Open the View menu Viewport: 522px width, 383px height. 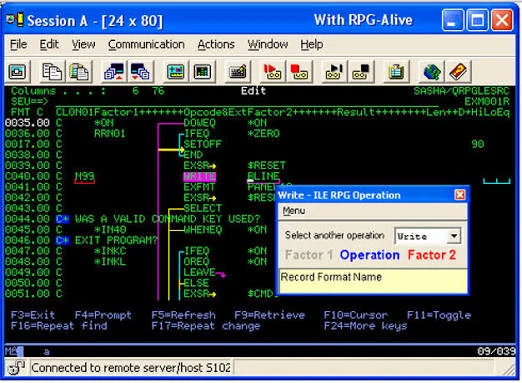click(83, 44)
